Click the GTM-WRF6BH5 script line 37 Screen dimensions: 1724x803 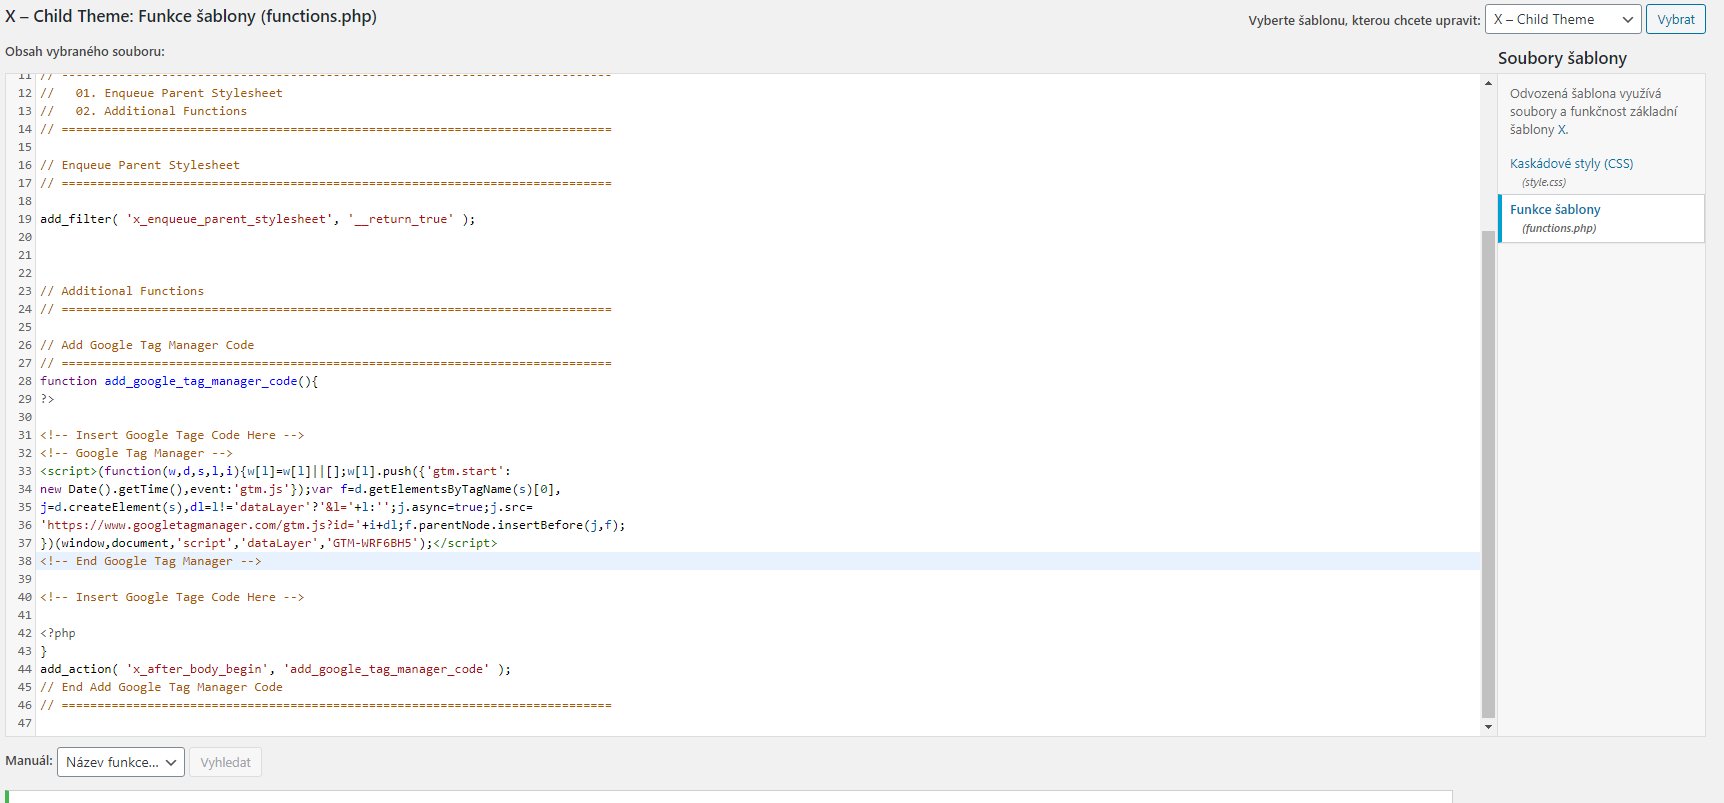tap(268, 543)
